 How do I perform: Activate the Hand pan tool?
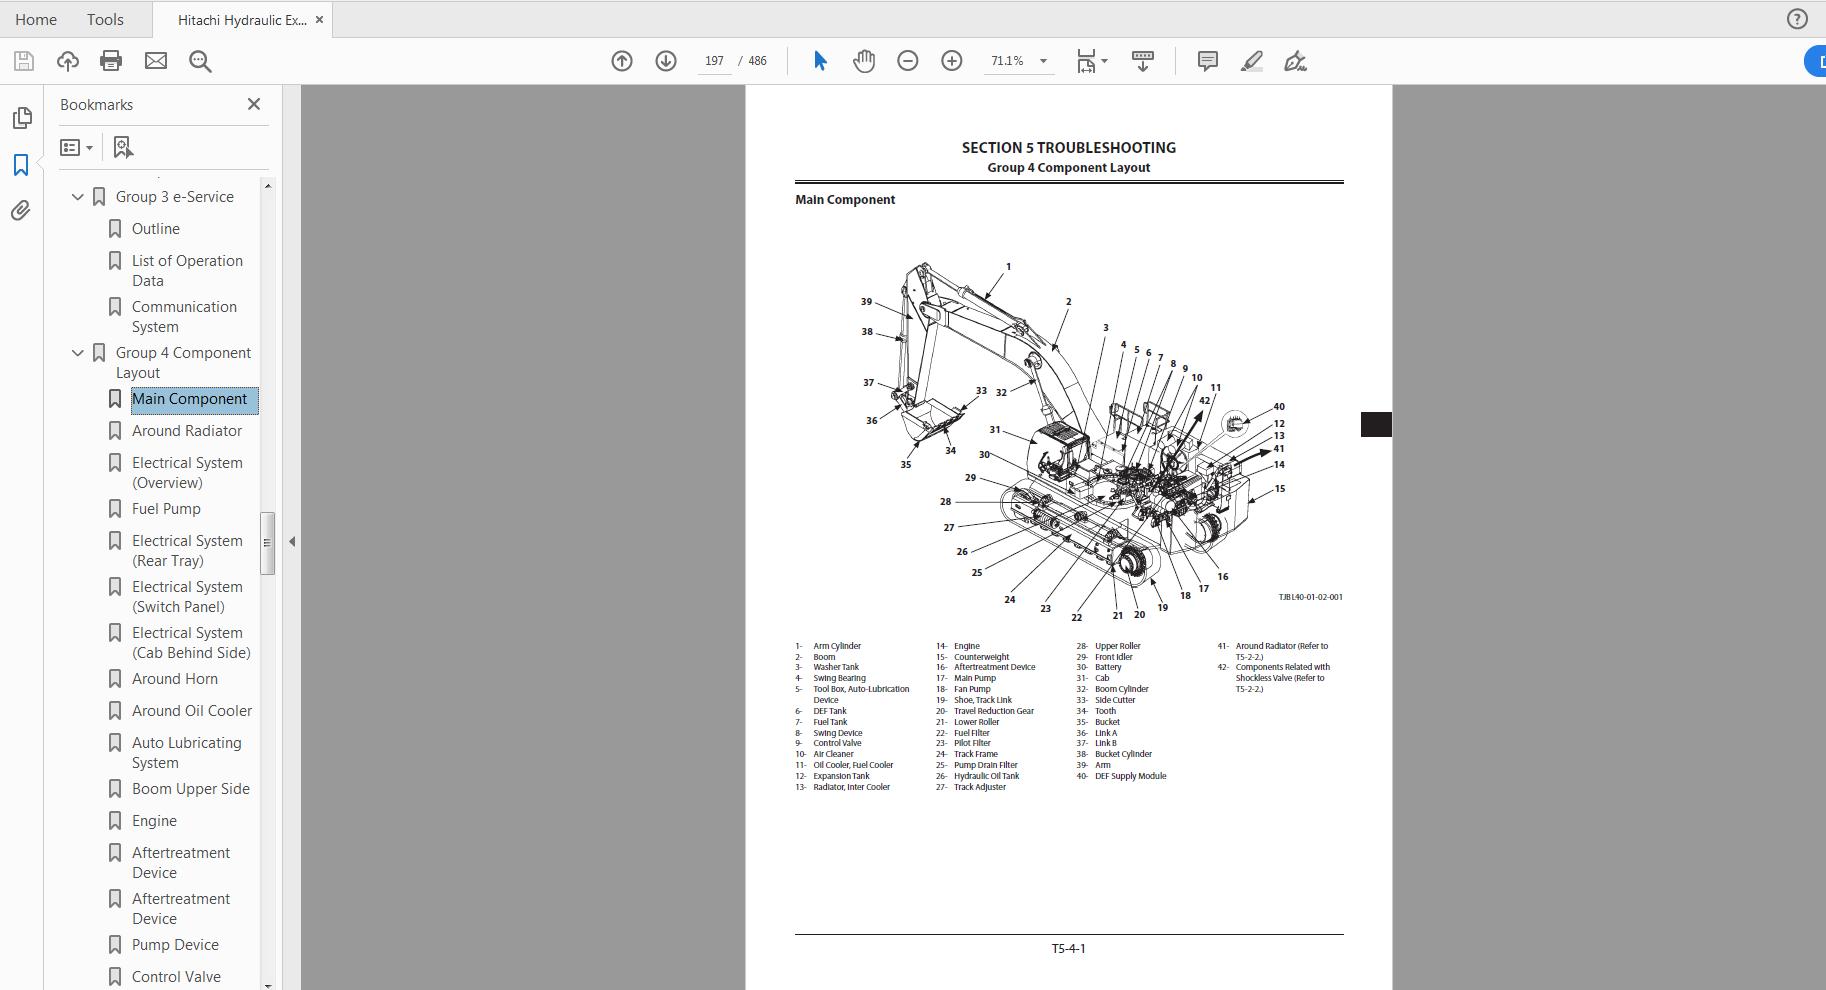click(864, 61)
